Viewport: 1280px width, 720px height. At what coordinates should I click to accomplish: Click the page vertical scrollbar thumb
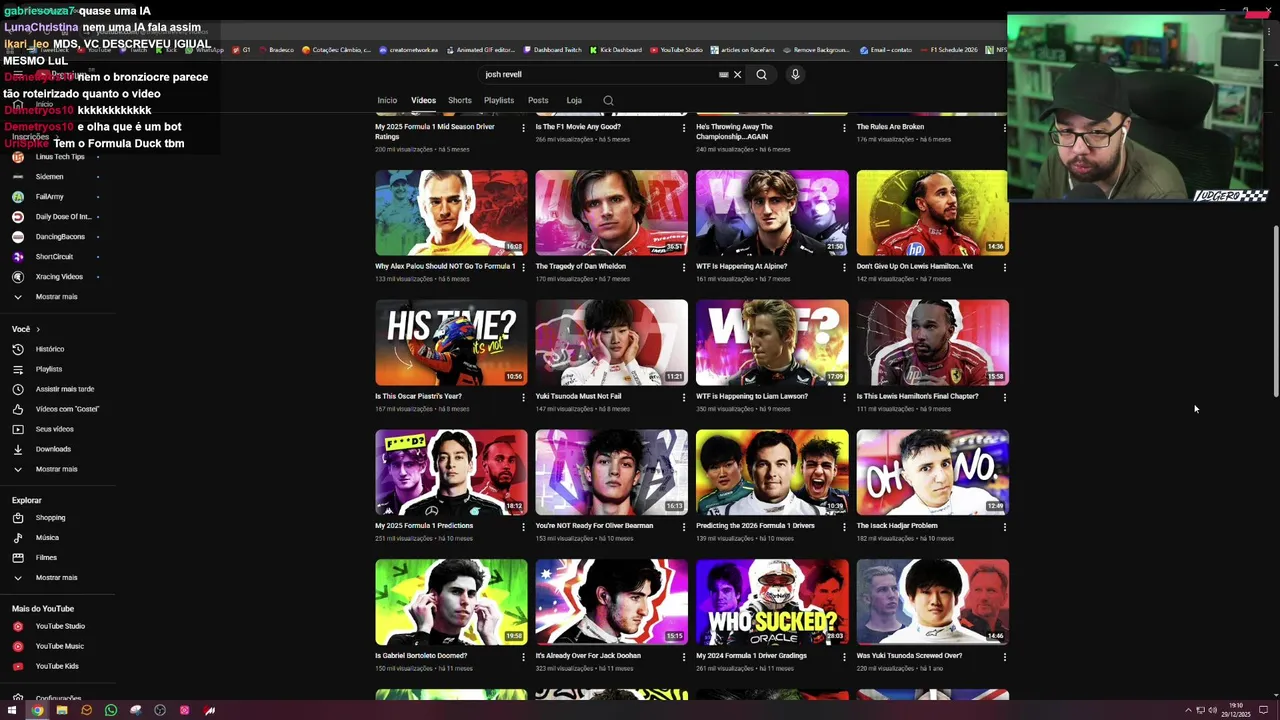pyautogui.click(x=1275, y=313)
